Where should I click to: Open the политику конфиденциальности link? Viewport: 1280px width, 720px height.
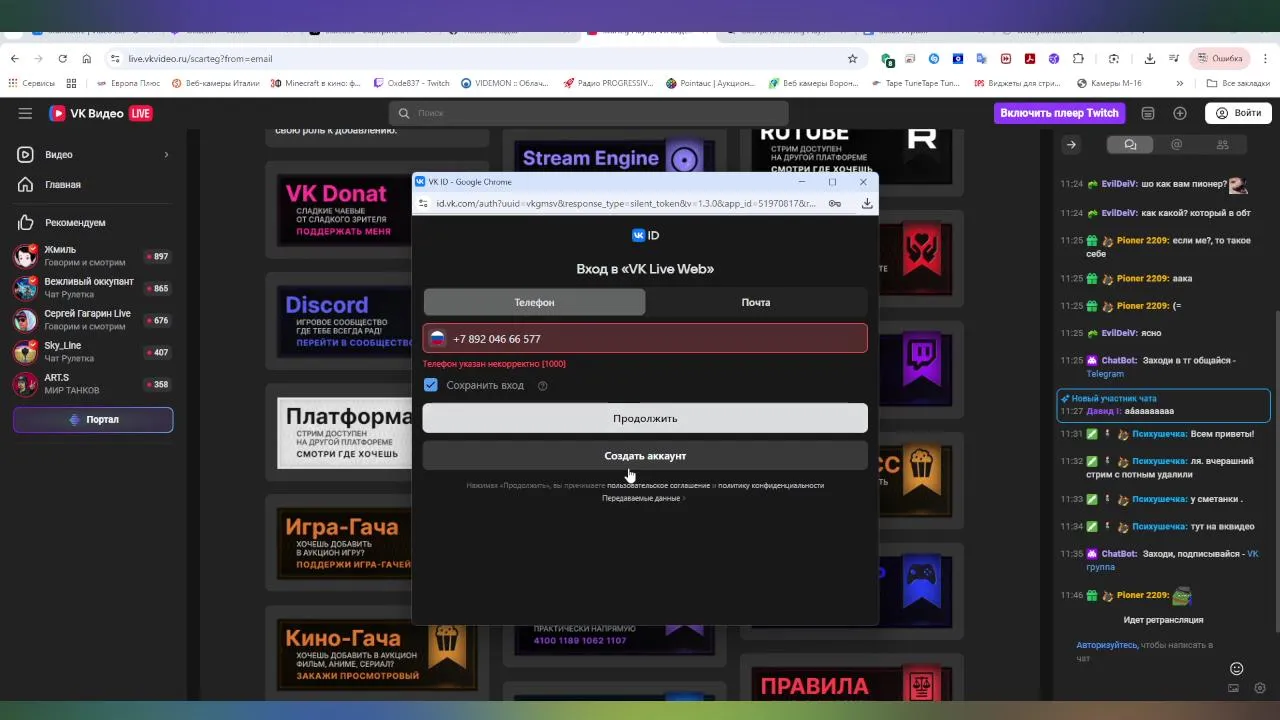click(x=771, y=486)
